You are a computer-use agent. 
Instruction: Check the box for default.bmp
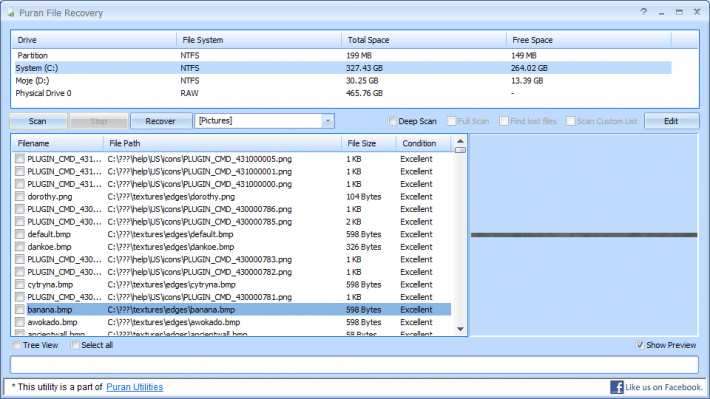tap(19, 234)
